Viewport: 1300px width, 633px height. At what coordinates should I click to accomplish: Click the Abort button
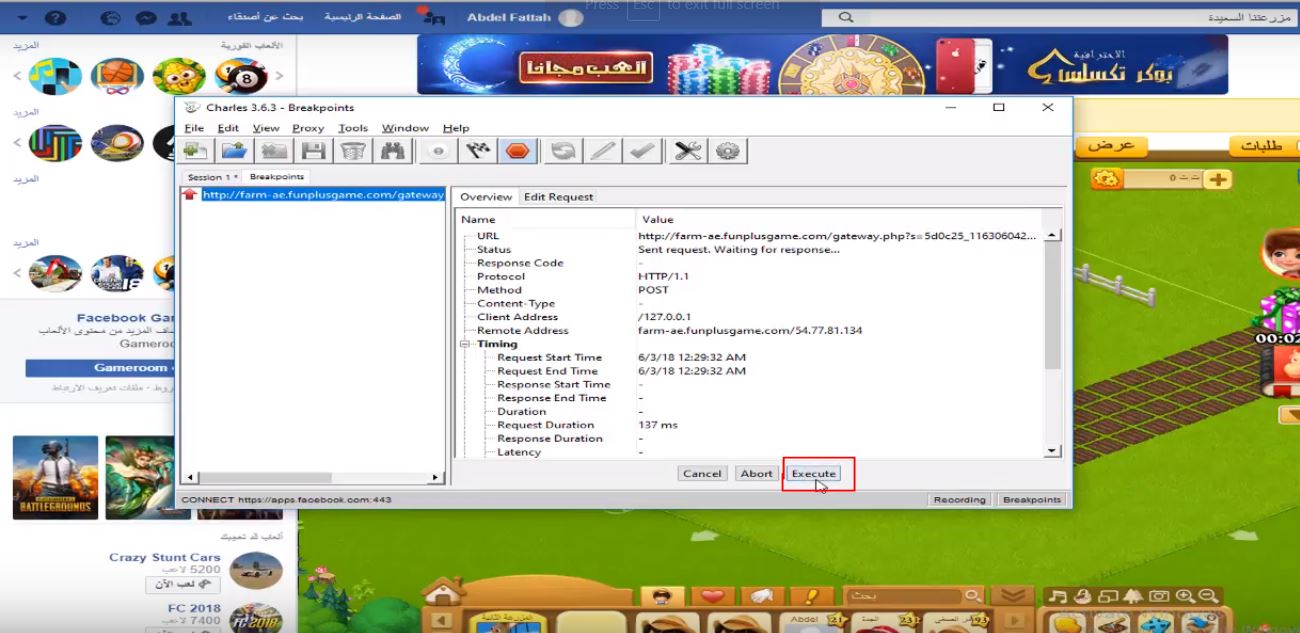coord(756,474)
